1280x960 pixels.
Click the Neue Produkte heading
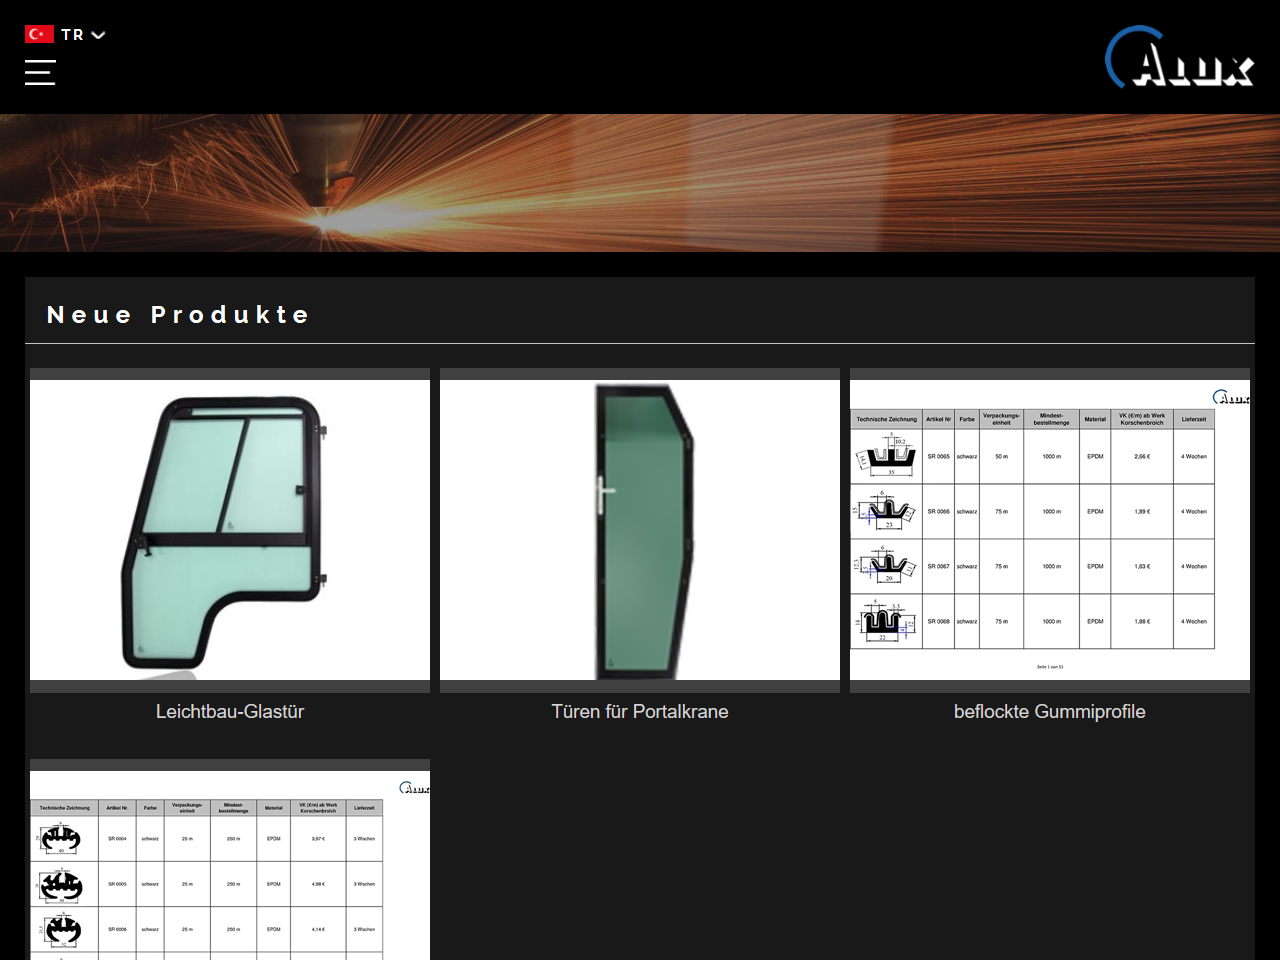tap(178, 314)
